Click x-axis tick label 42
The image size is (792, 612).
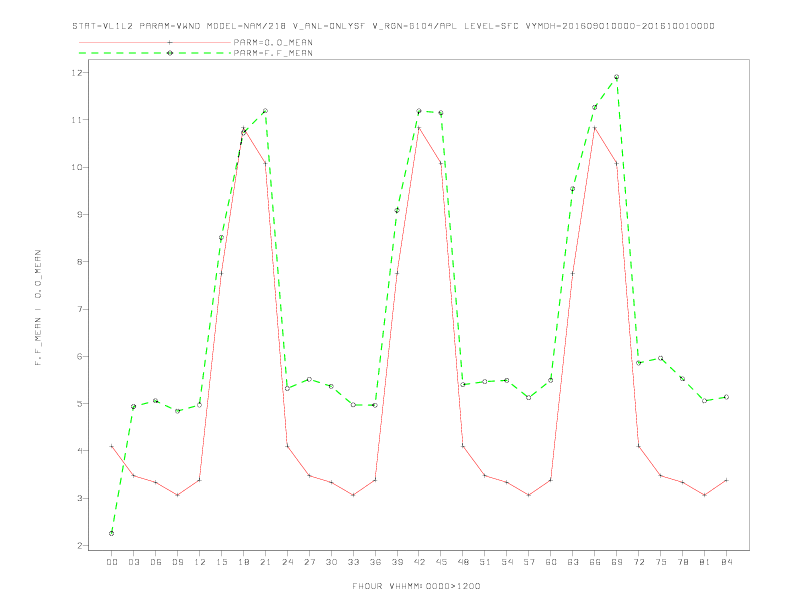(x=419, y=562)
